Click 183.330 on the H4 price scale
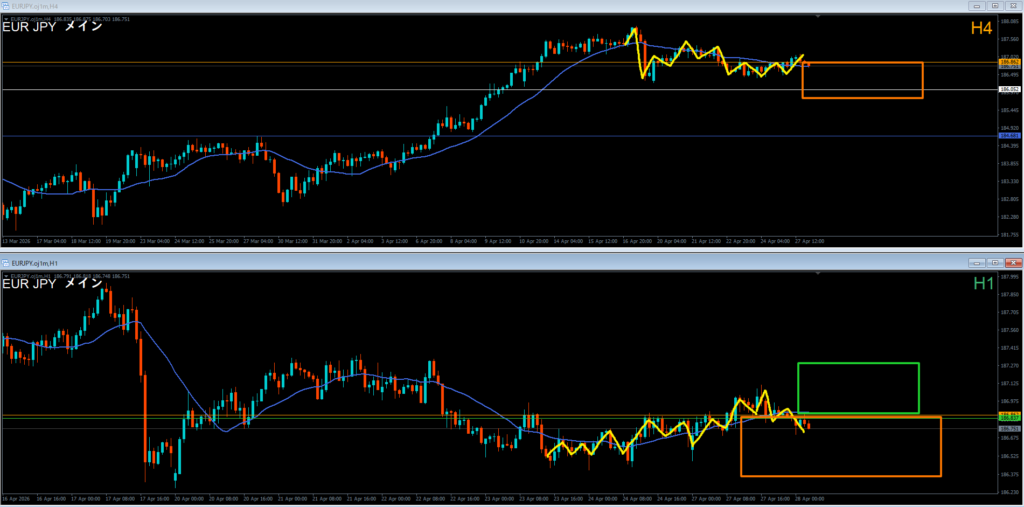 pos(1010,181)
